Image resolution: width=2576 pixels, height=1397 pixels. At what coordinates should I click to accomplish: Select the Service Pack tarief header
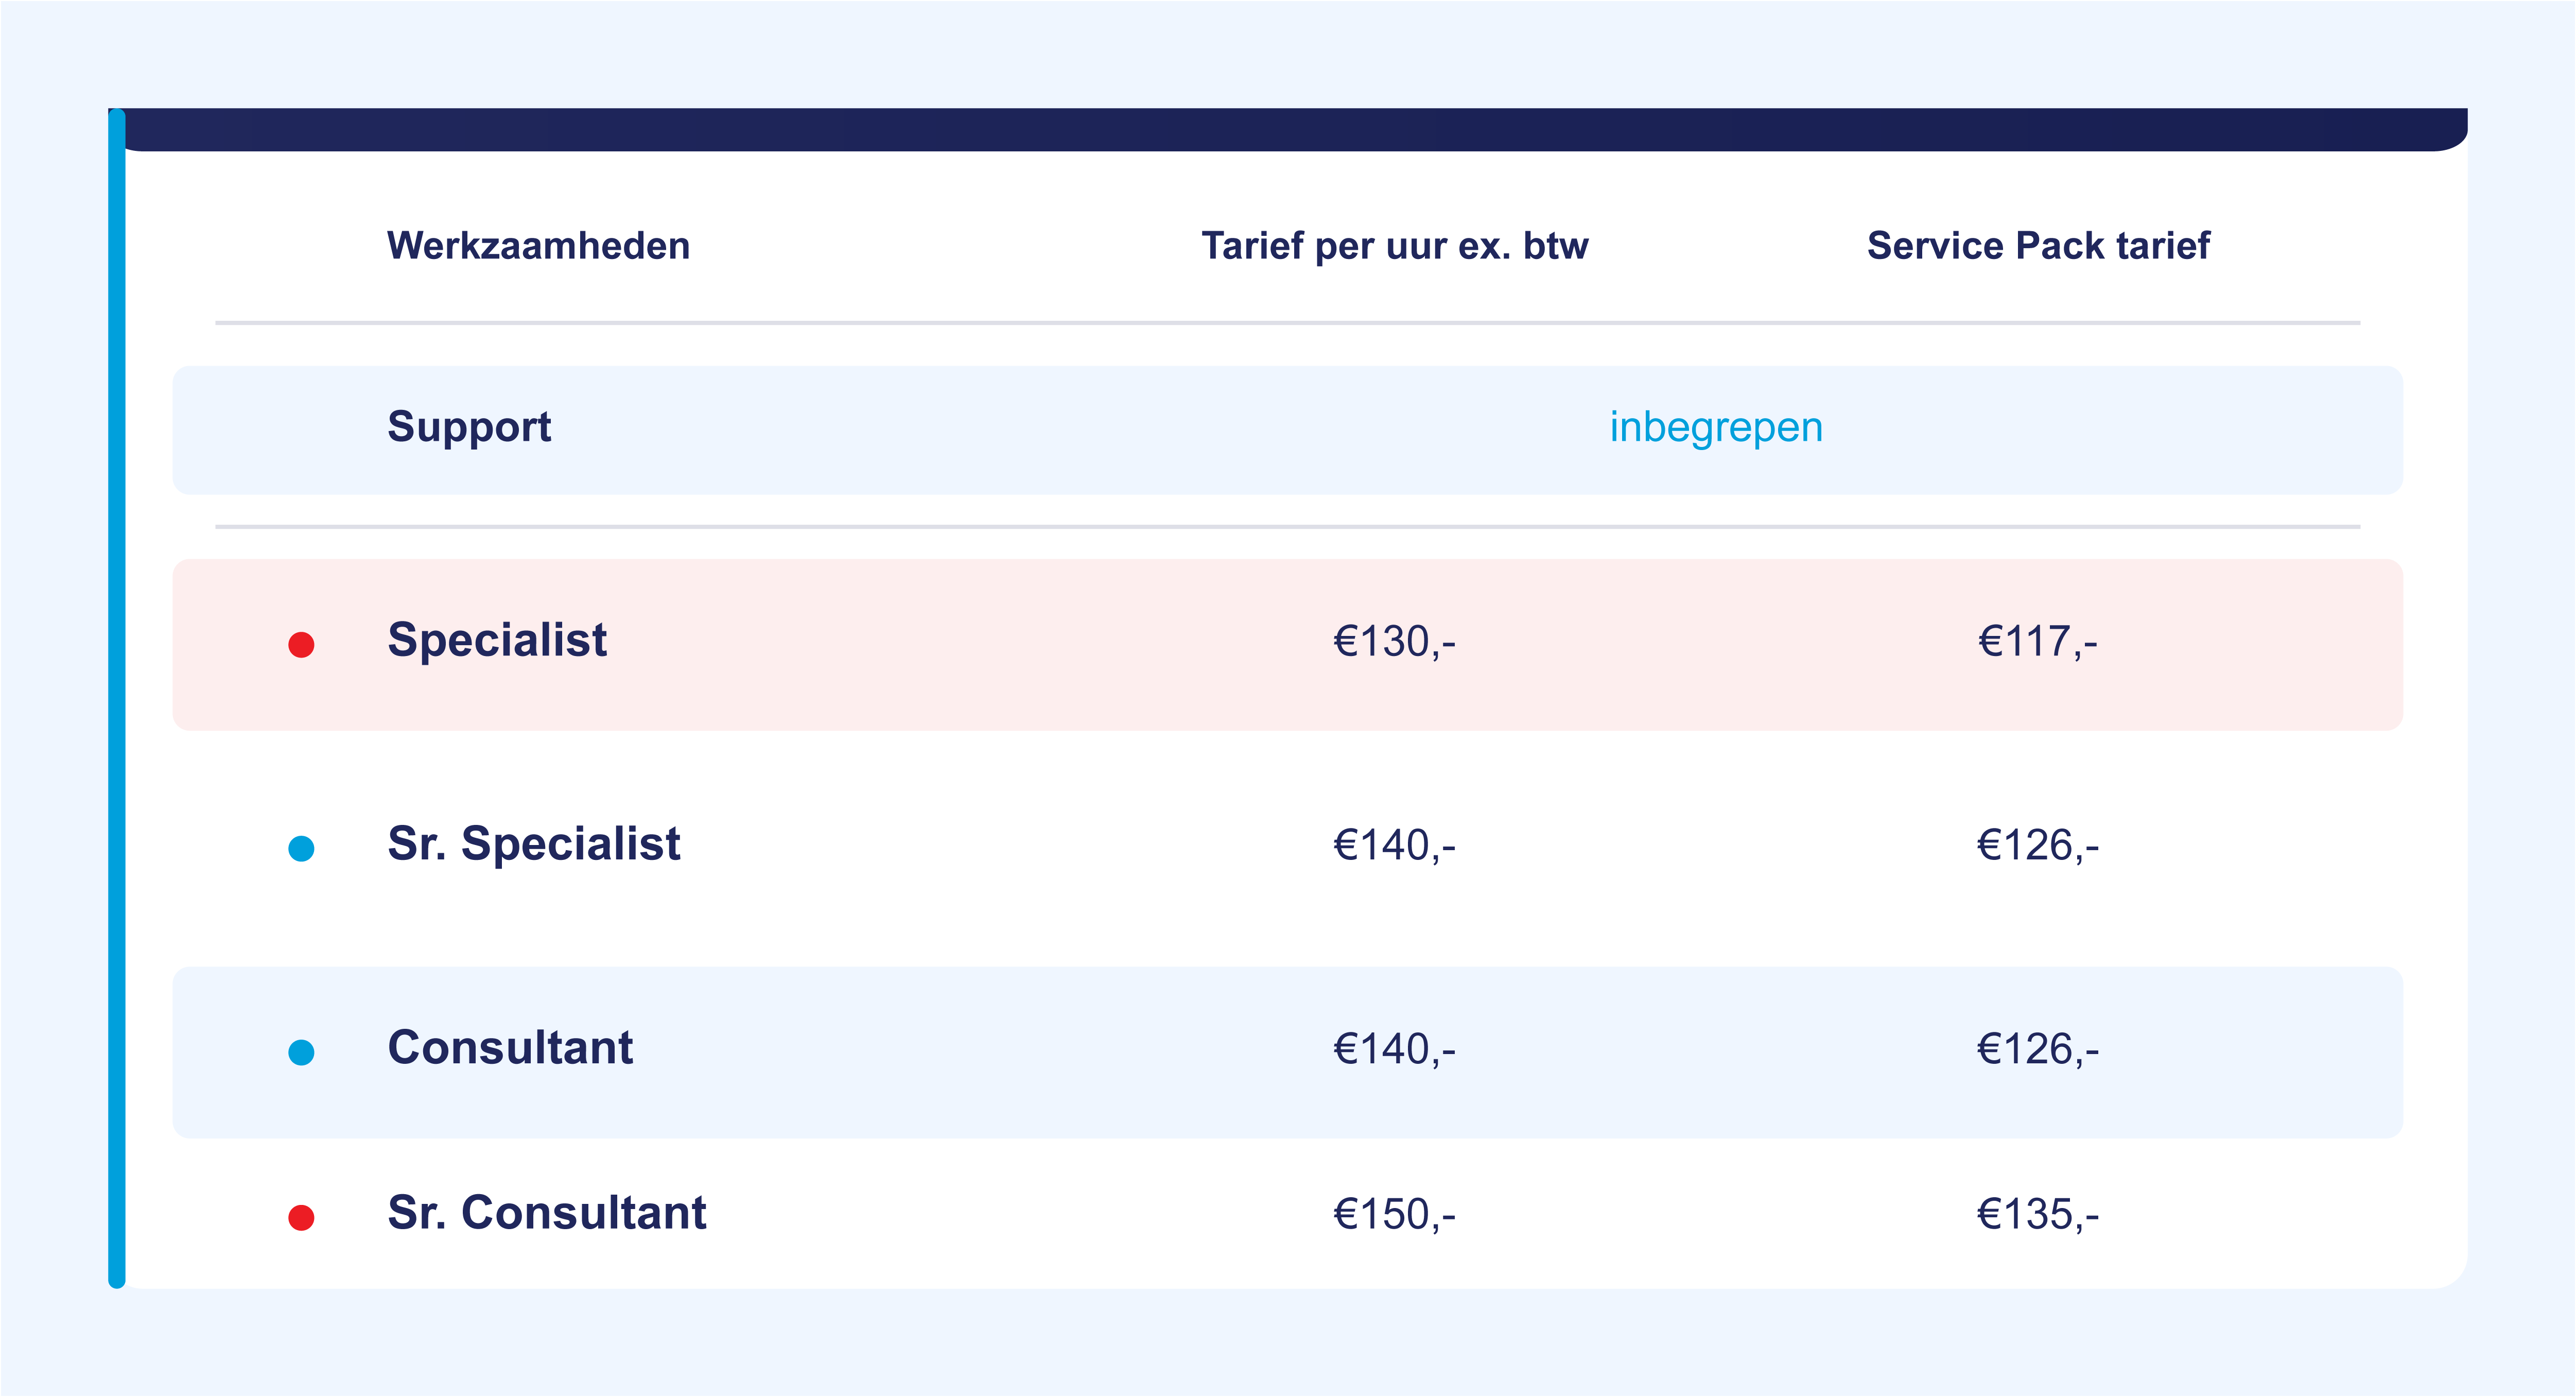coord(2038,246)
